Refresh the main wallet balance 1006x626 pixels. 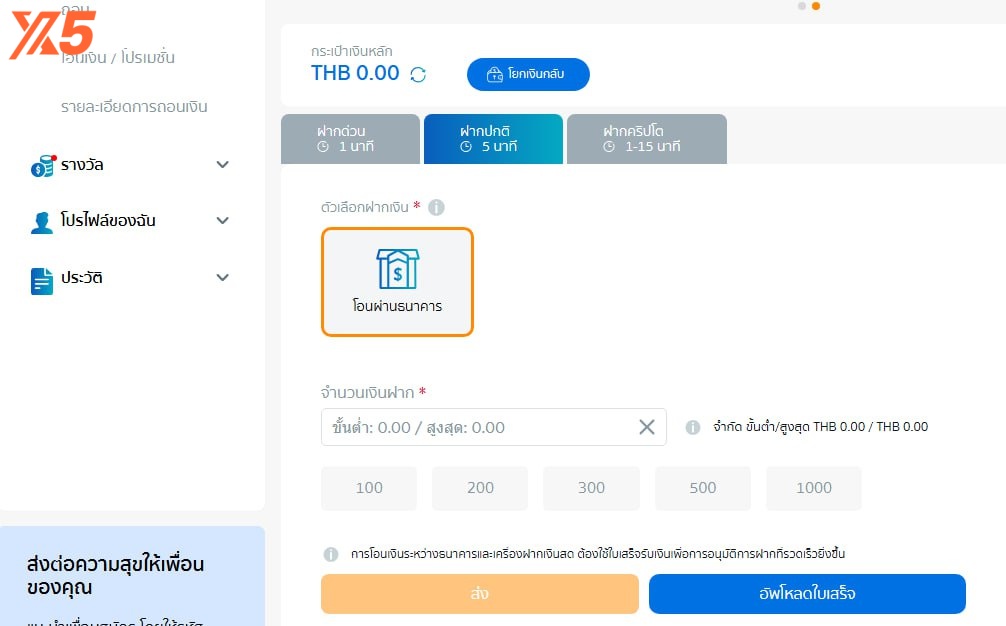[x=418, y=75]
